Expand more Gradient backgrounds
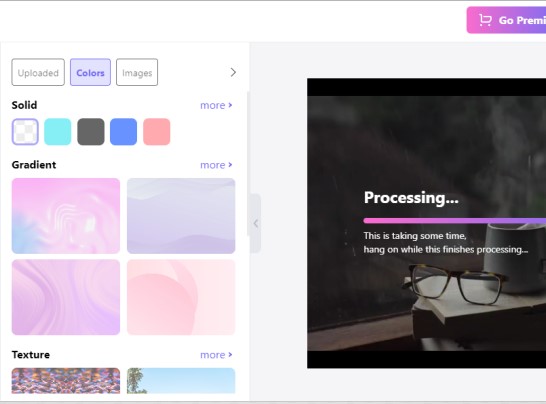The image size is (546, 404). [x=216, y=165]
